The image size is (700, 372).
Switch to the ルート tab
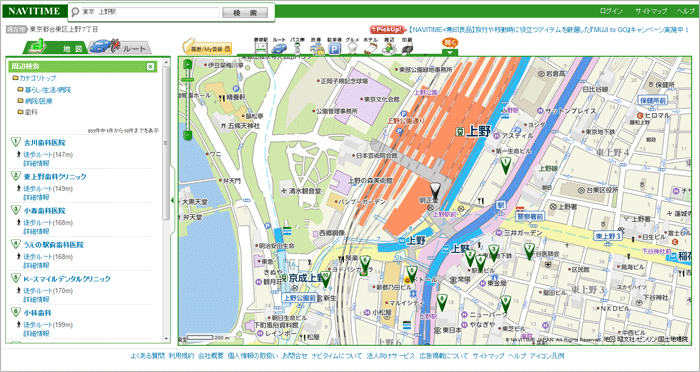point(121,47)
